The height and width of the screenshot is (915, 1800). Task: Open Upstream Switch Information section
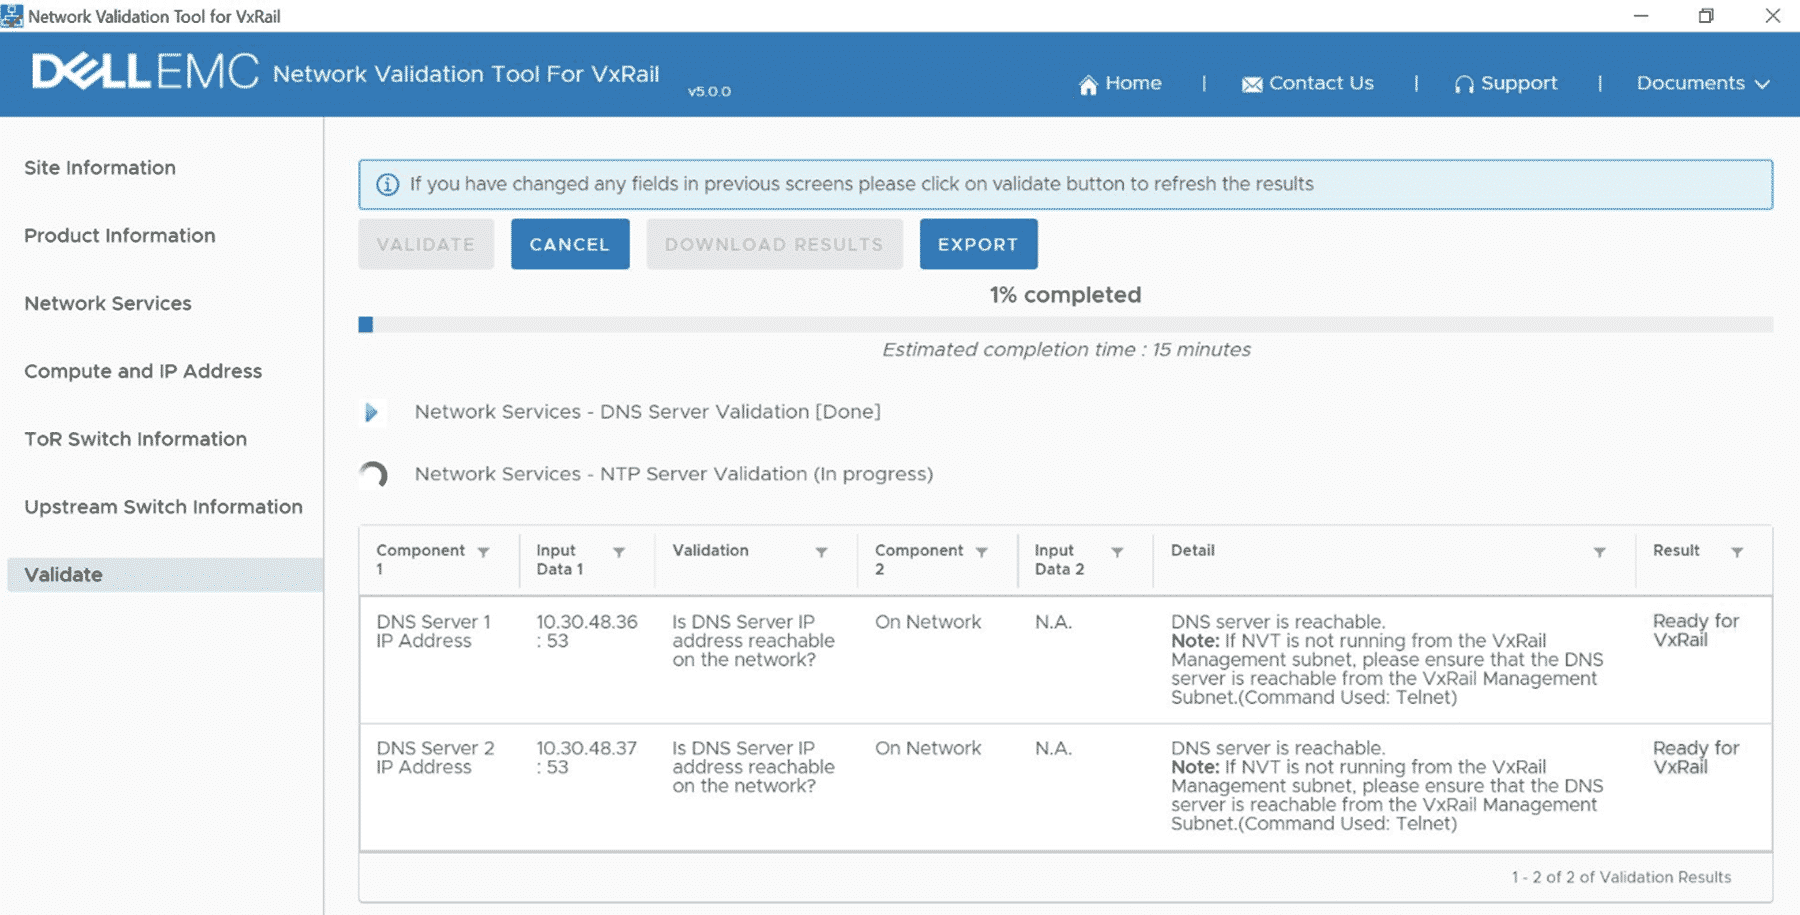pos(163,507)
